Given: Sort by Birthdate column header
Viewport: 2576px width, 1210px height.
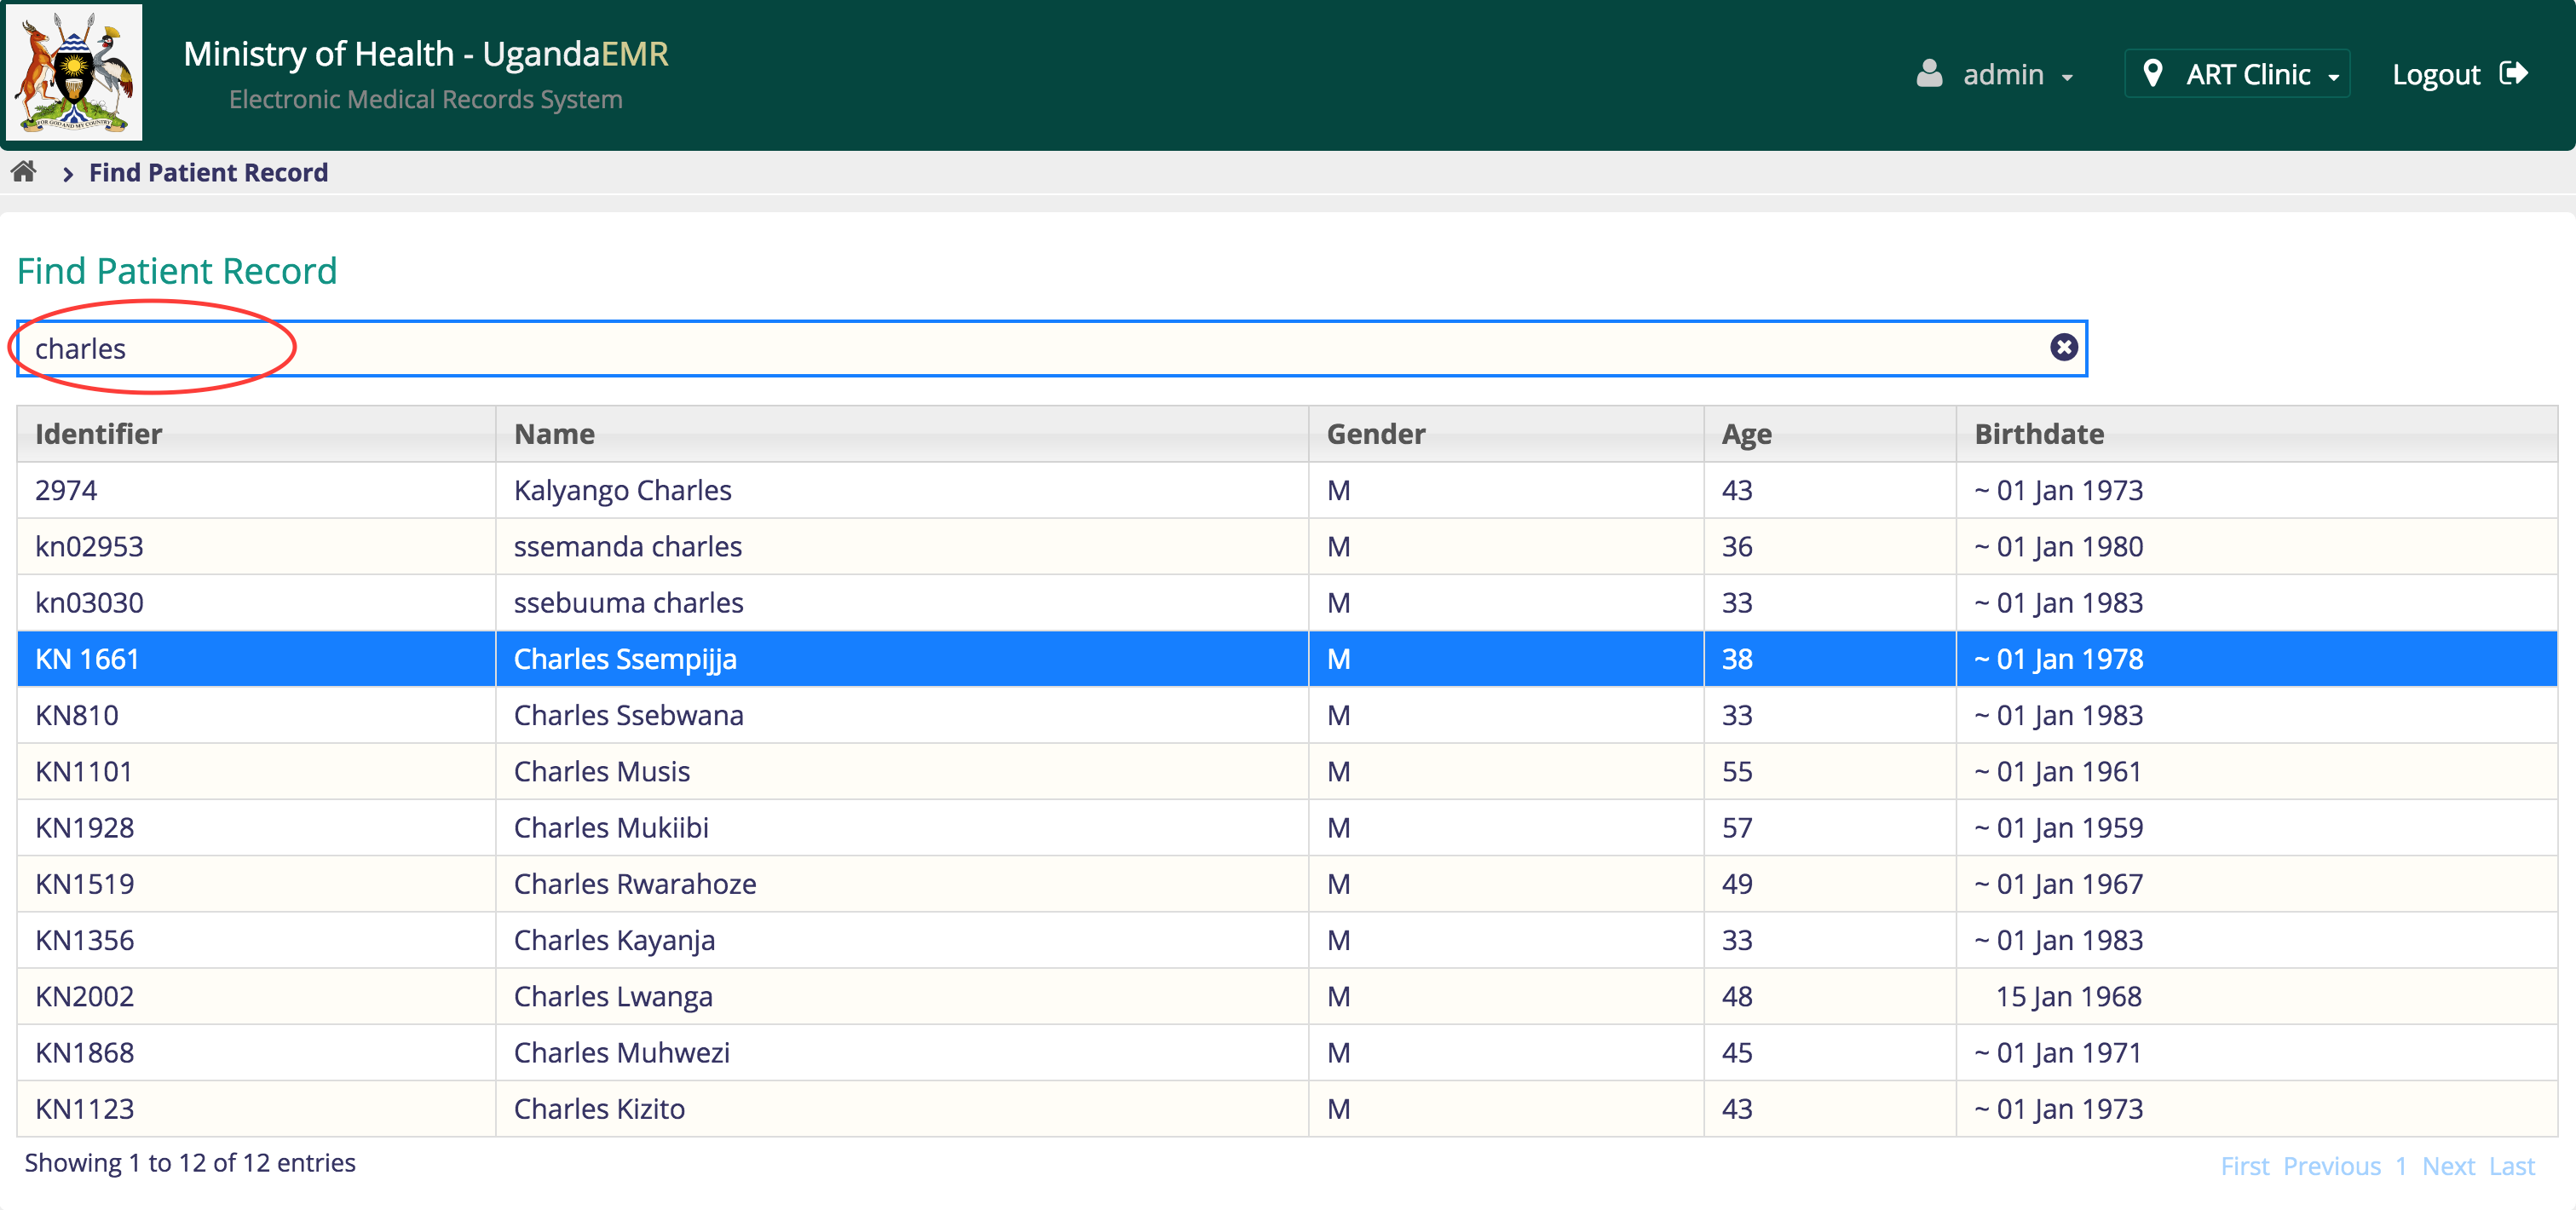Looking at the screenshot, I should click(2038, 434).
